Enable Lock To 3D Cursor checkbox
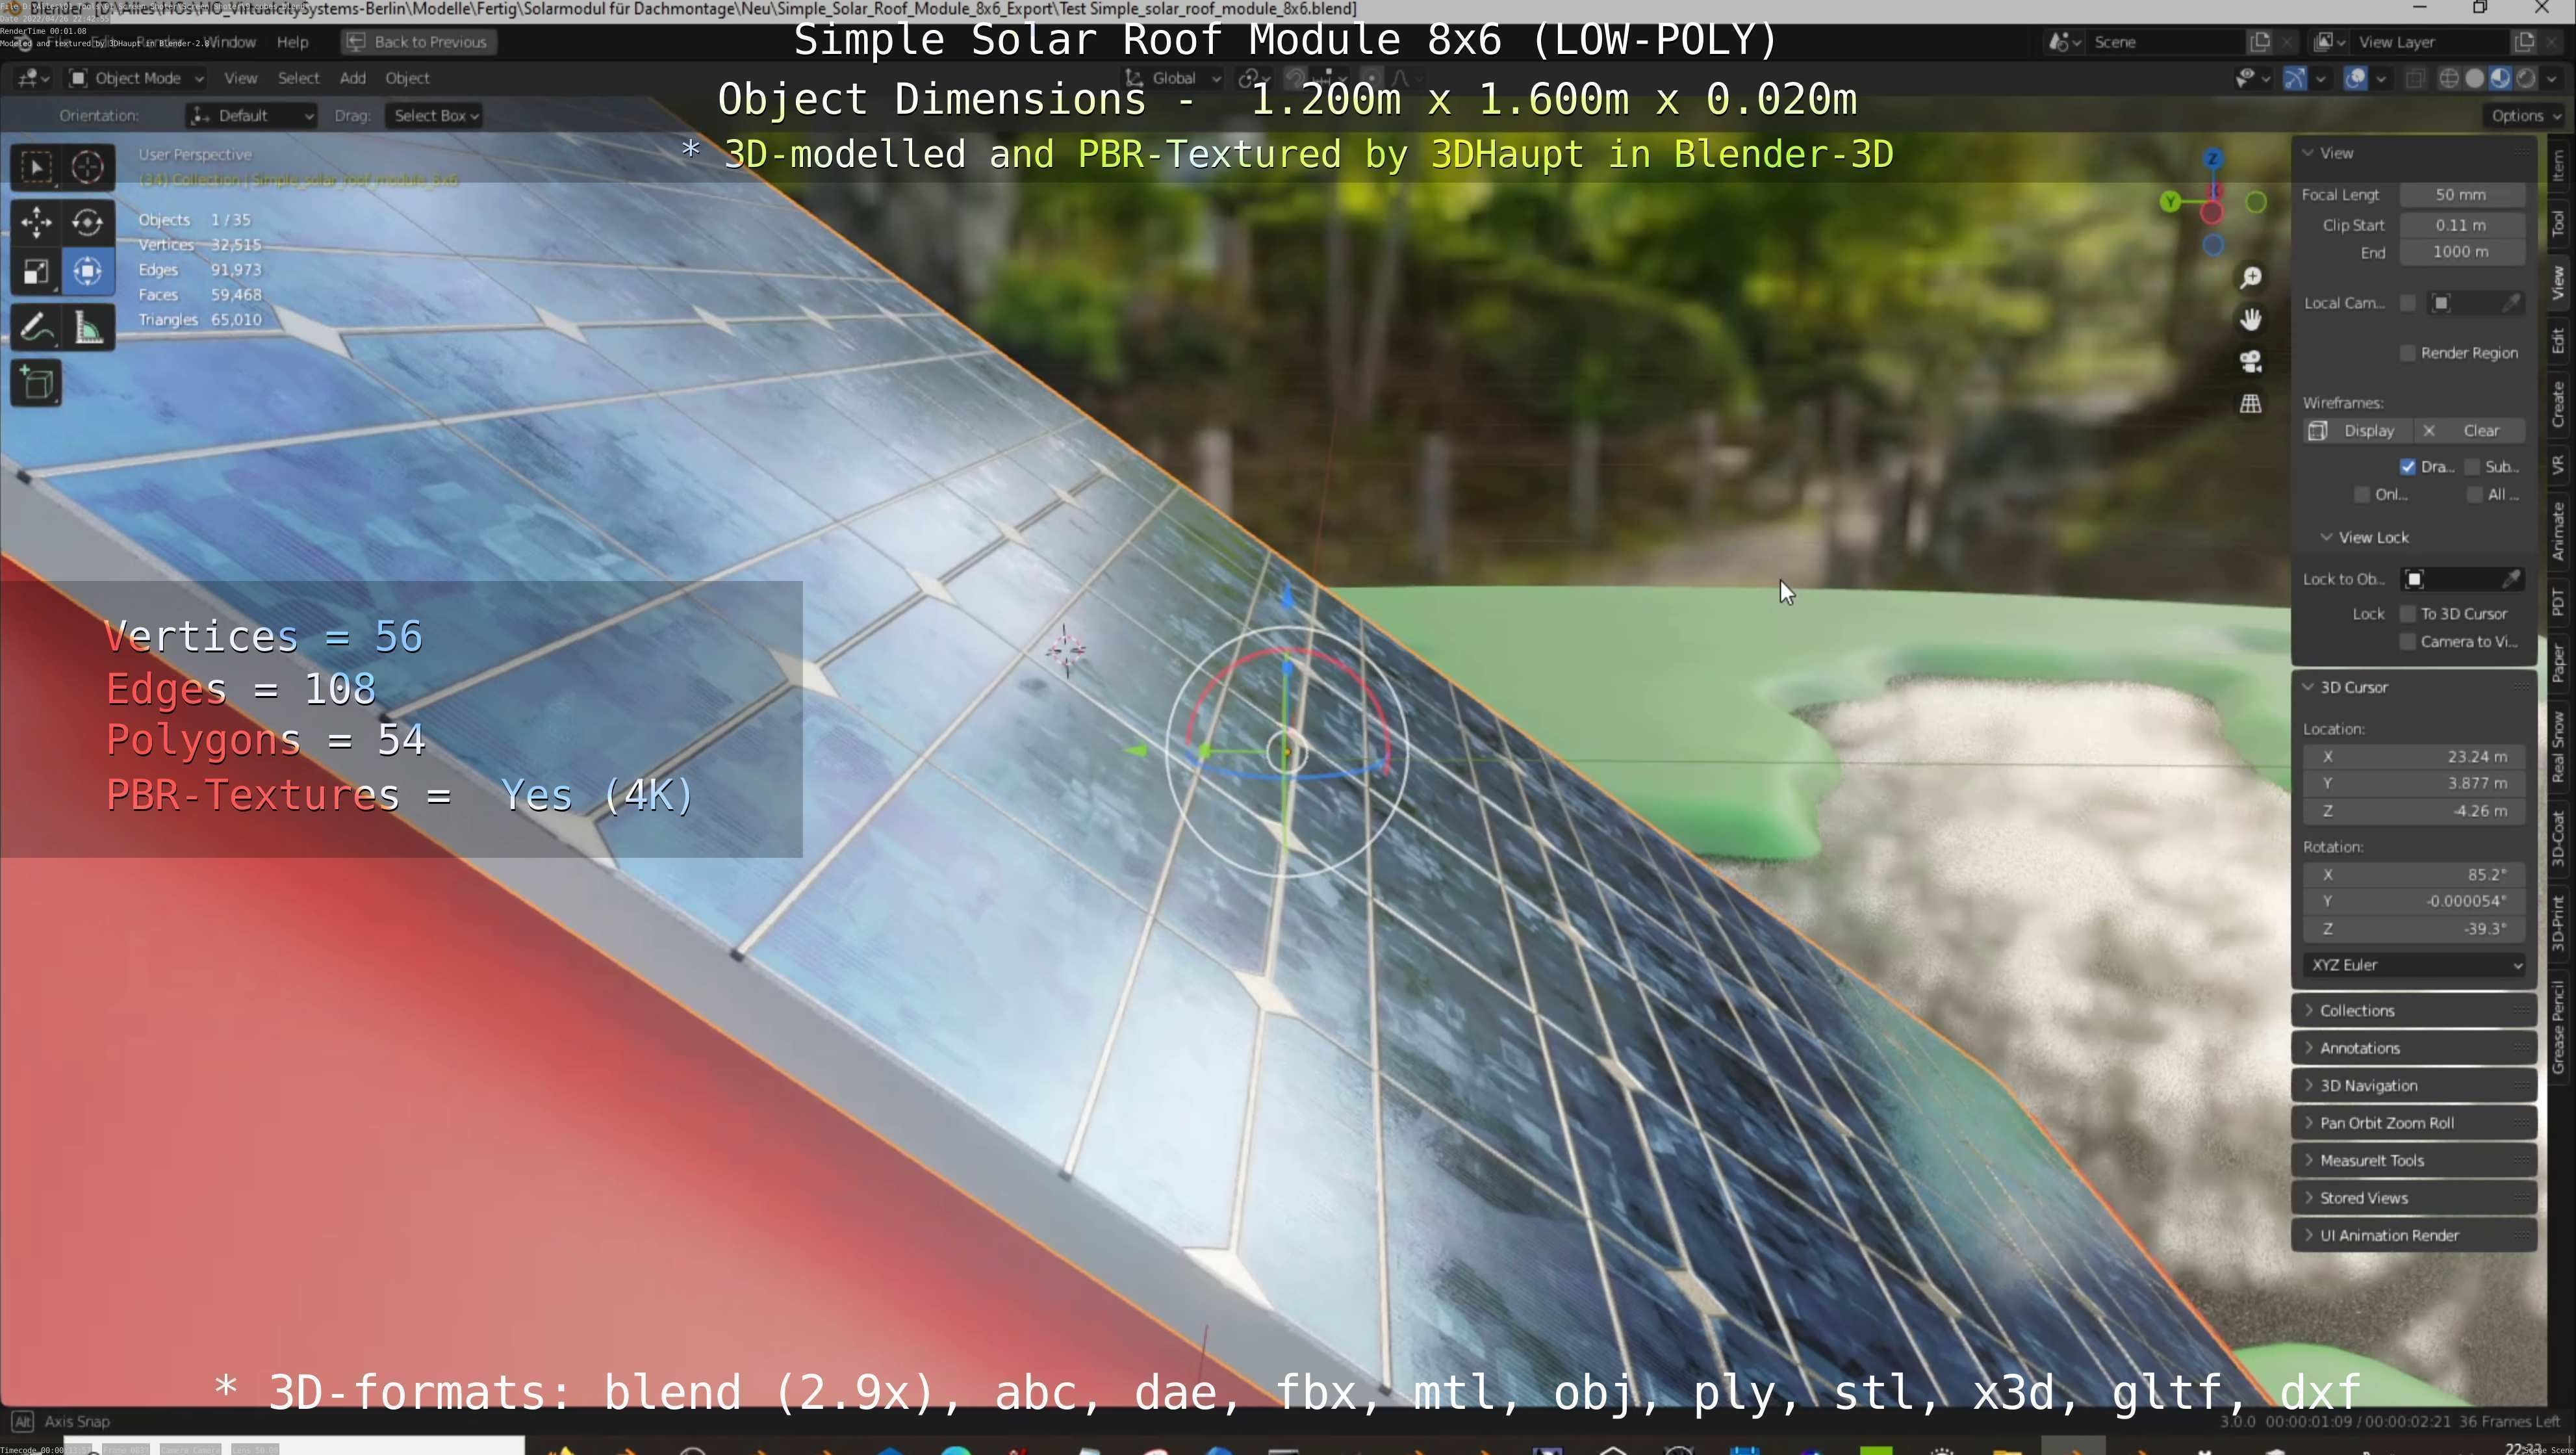 click(x=2408, y=615)
